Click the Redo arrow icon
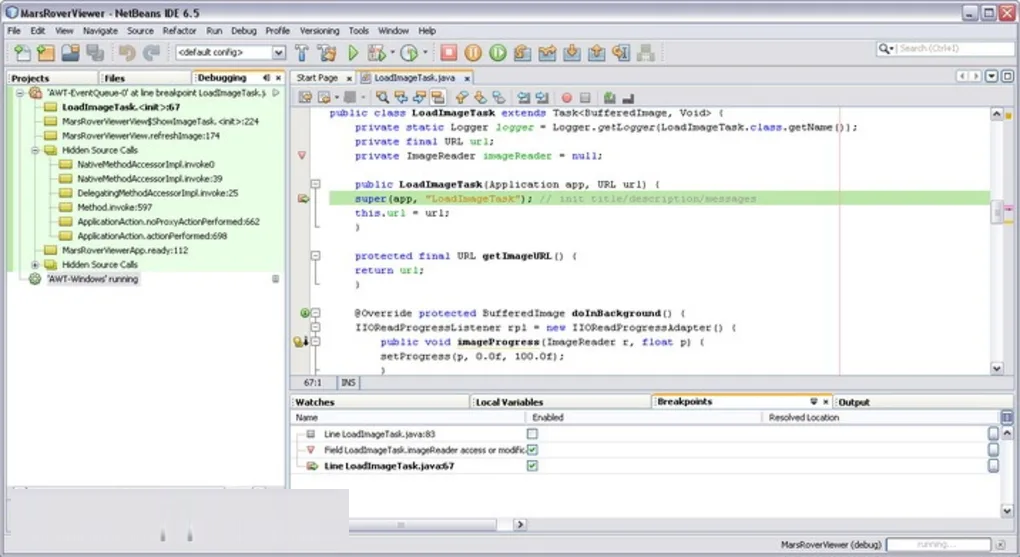This screenshot has height=557, width=1020. click(x=152, y=53)
